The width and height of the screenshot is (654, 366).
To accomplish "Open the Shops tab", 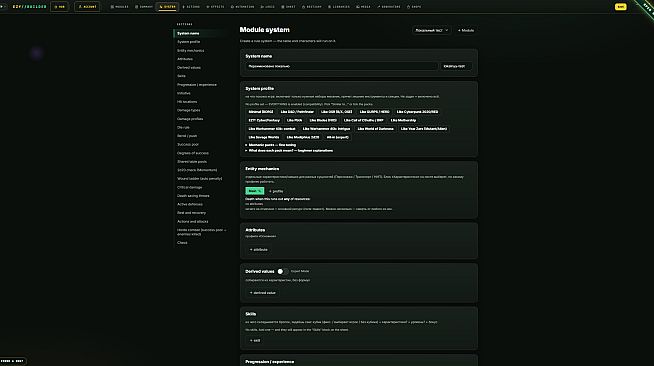I will (x=414, y=7).
